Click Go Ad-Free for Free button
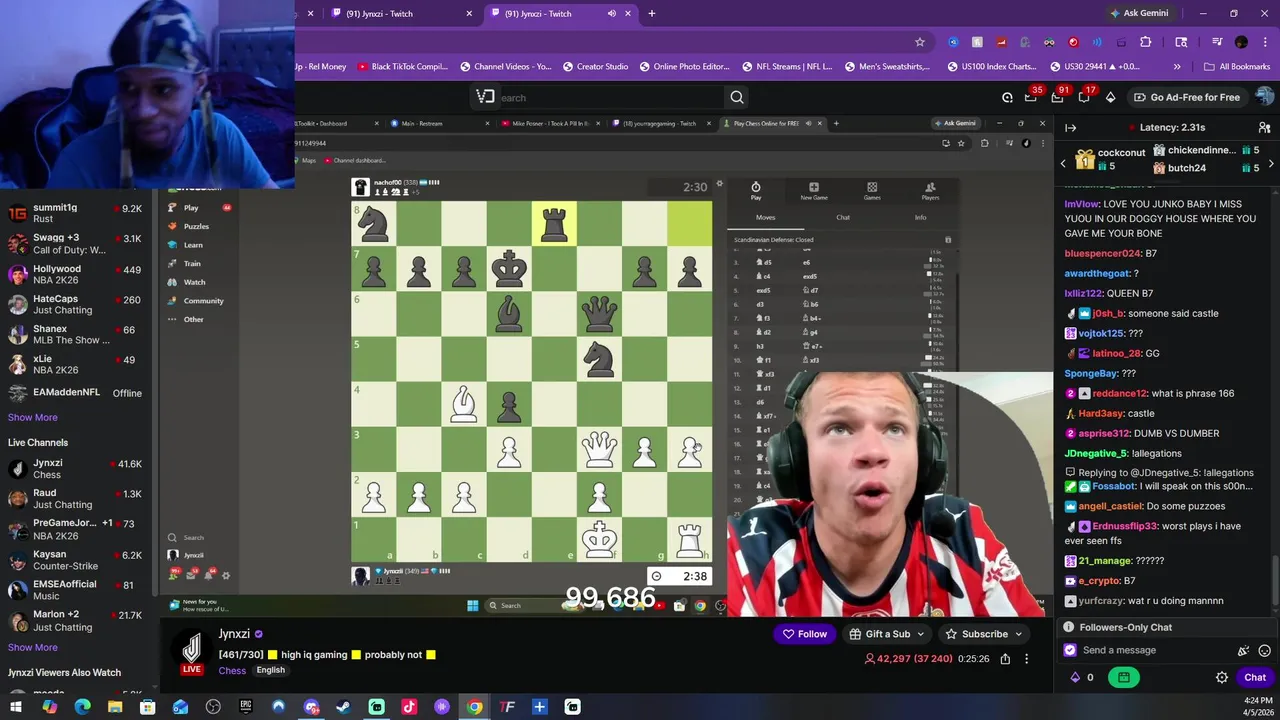 point(1186,97)
